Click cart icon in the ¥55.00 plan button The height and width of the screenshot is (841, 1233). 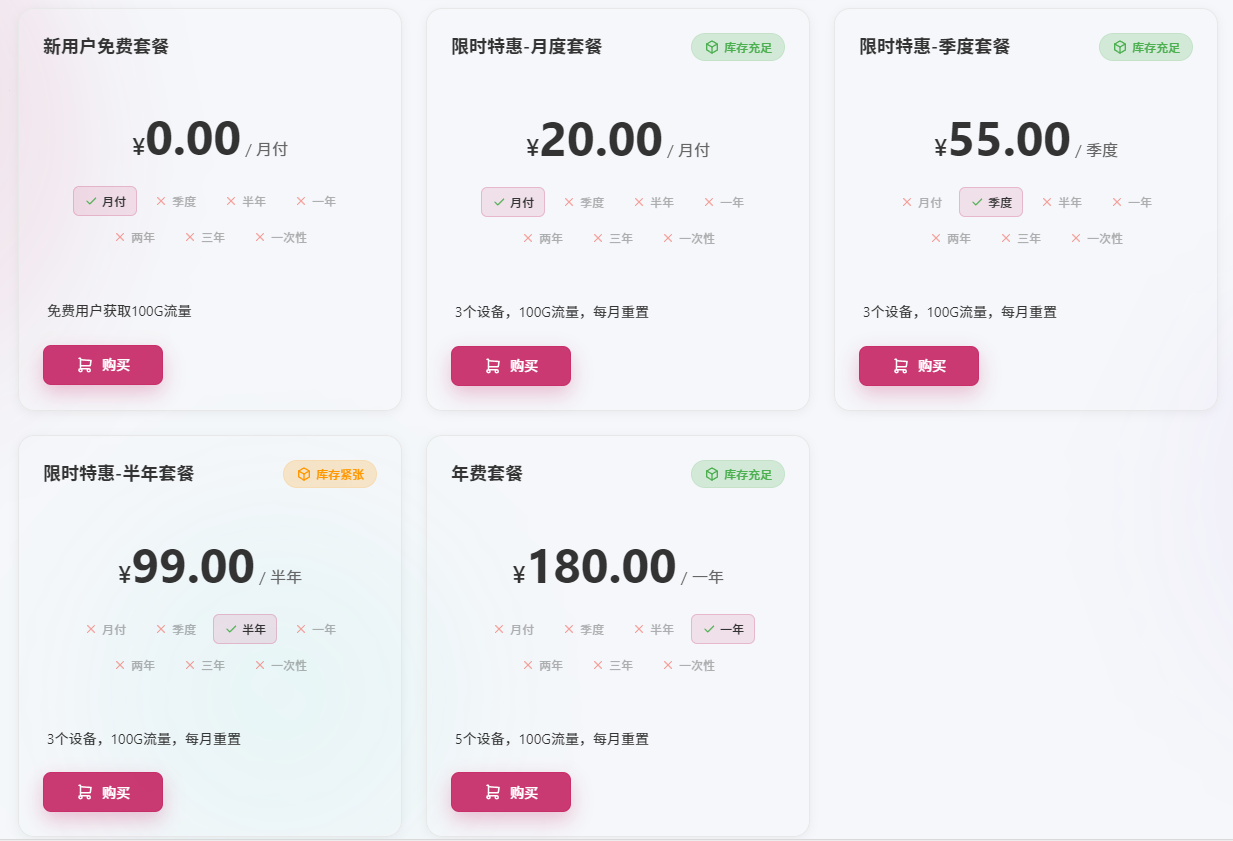coord(901,366)
